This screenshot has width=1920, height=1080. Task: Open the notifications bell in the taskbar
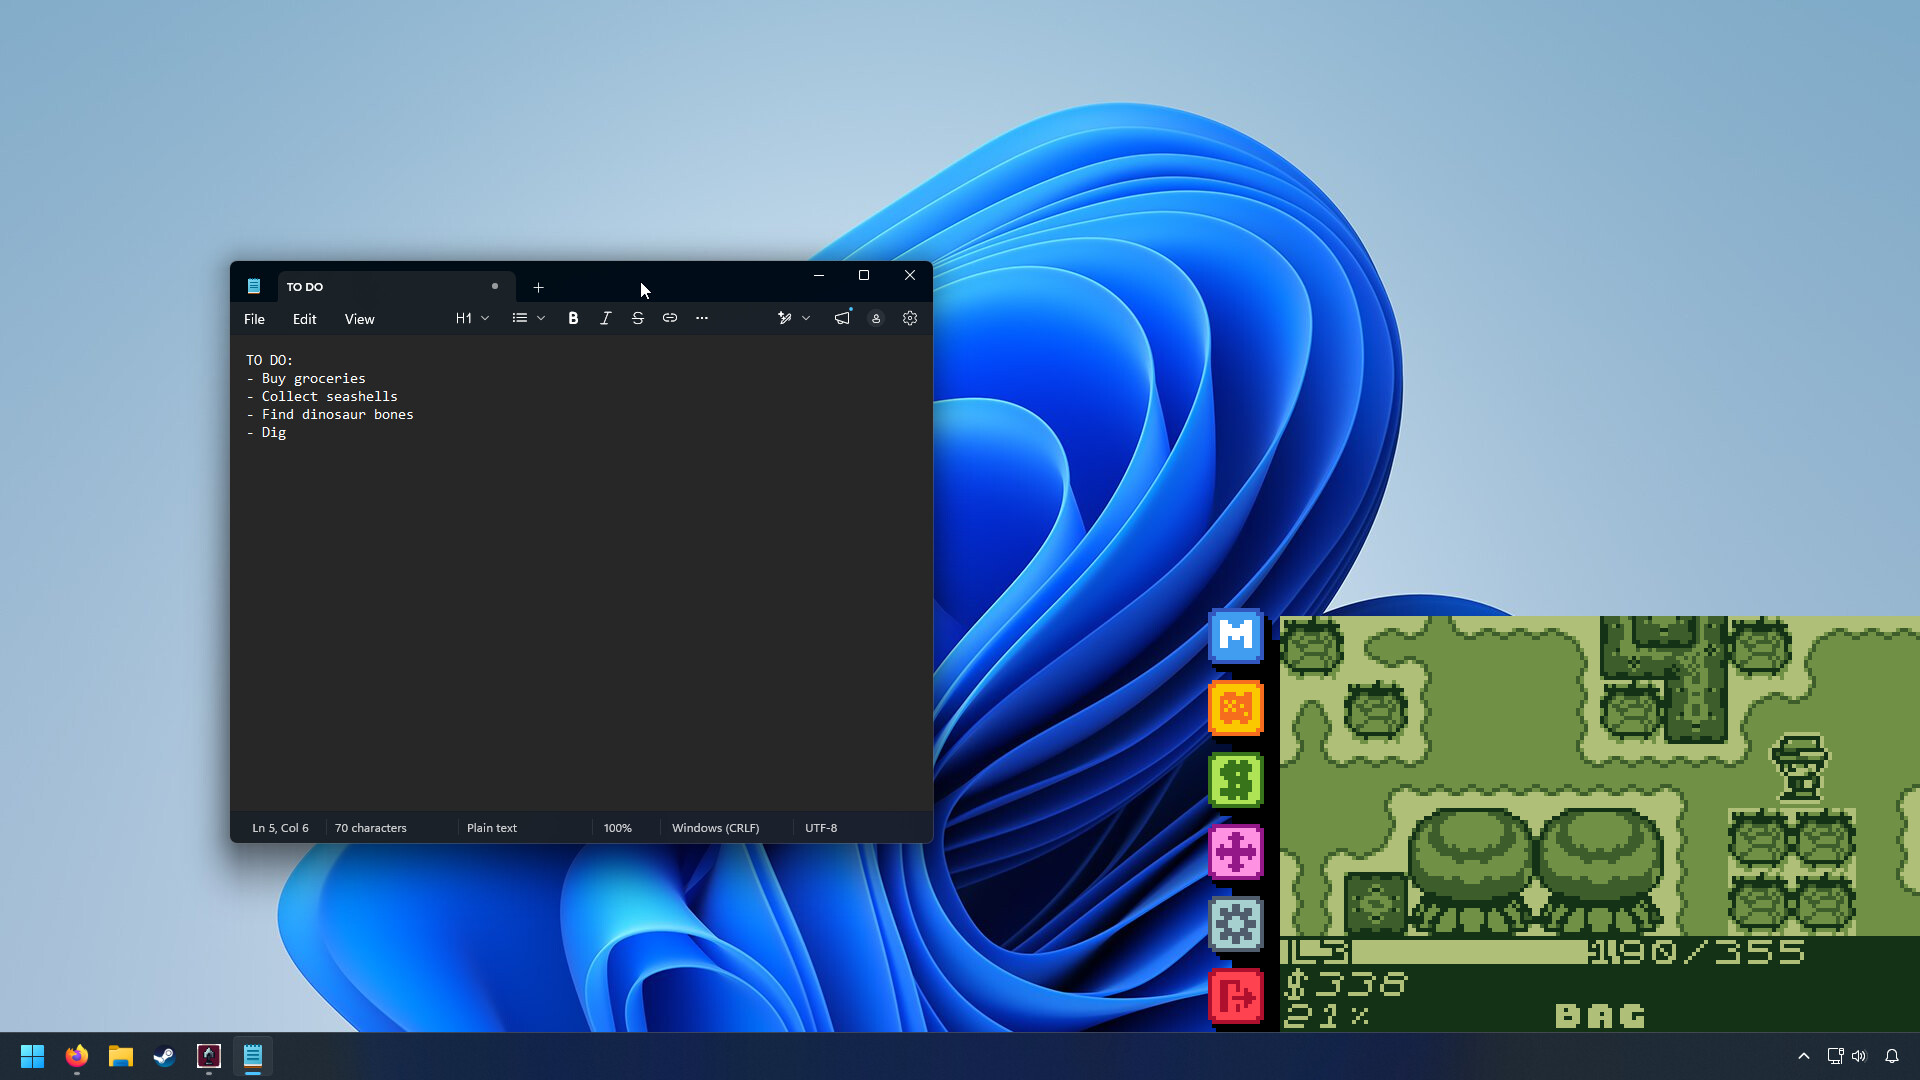(1892, 1056)
